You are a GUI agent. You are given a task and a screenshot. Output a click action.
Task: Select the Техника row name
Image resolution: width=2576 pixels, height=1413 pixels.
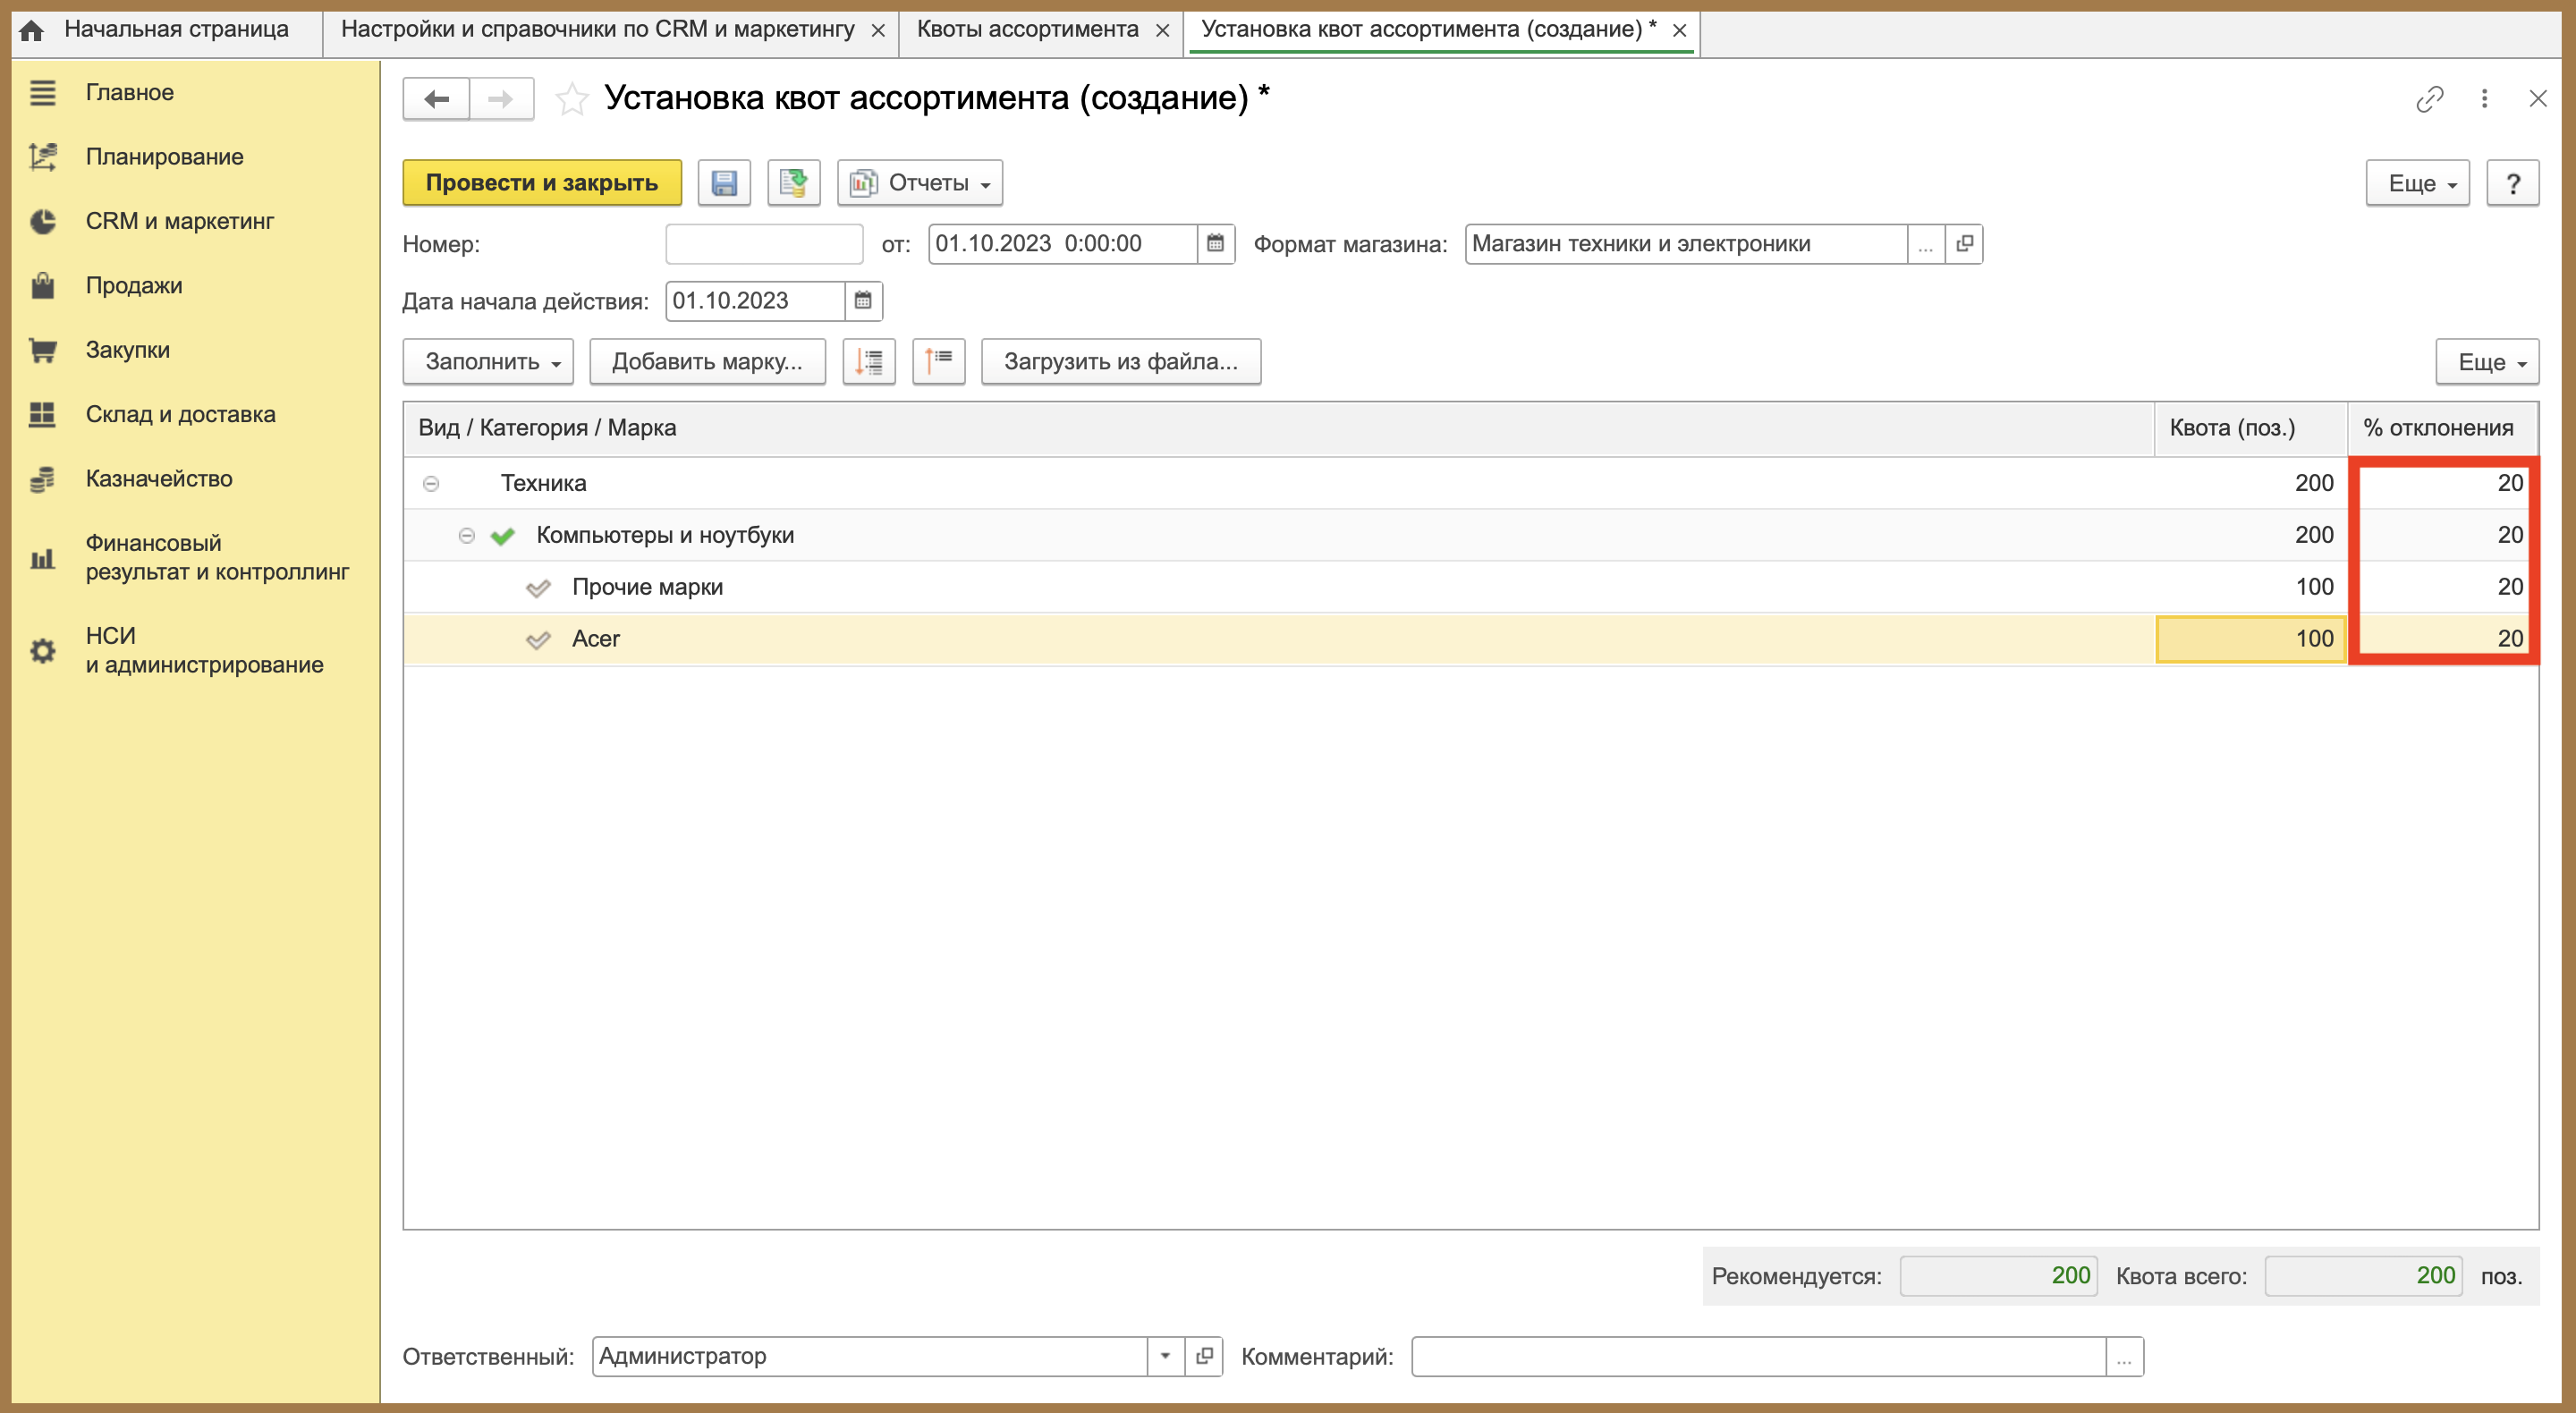click(543, 484)
